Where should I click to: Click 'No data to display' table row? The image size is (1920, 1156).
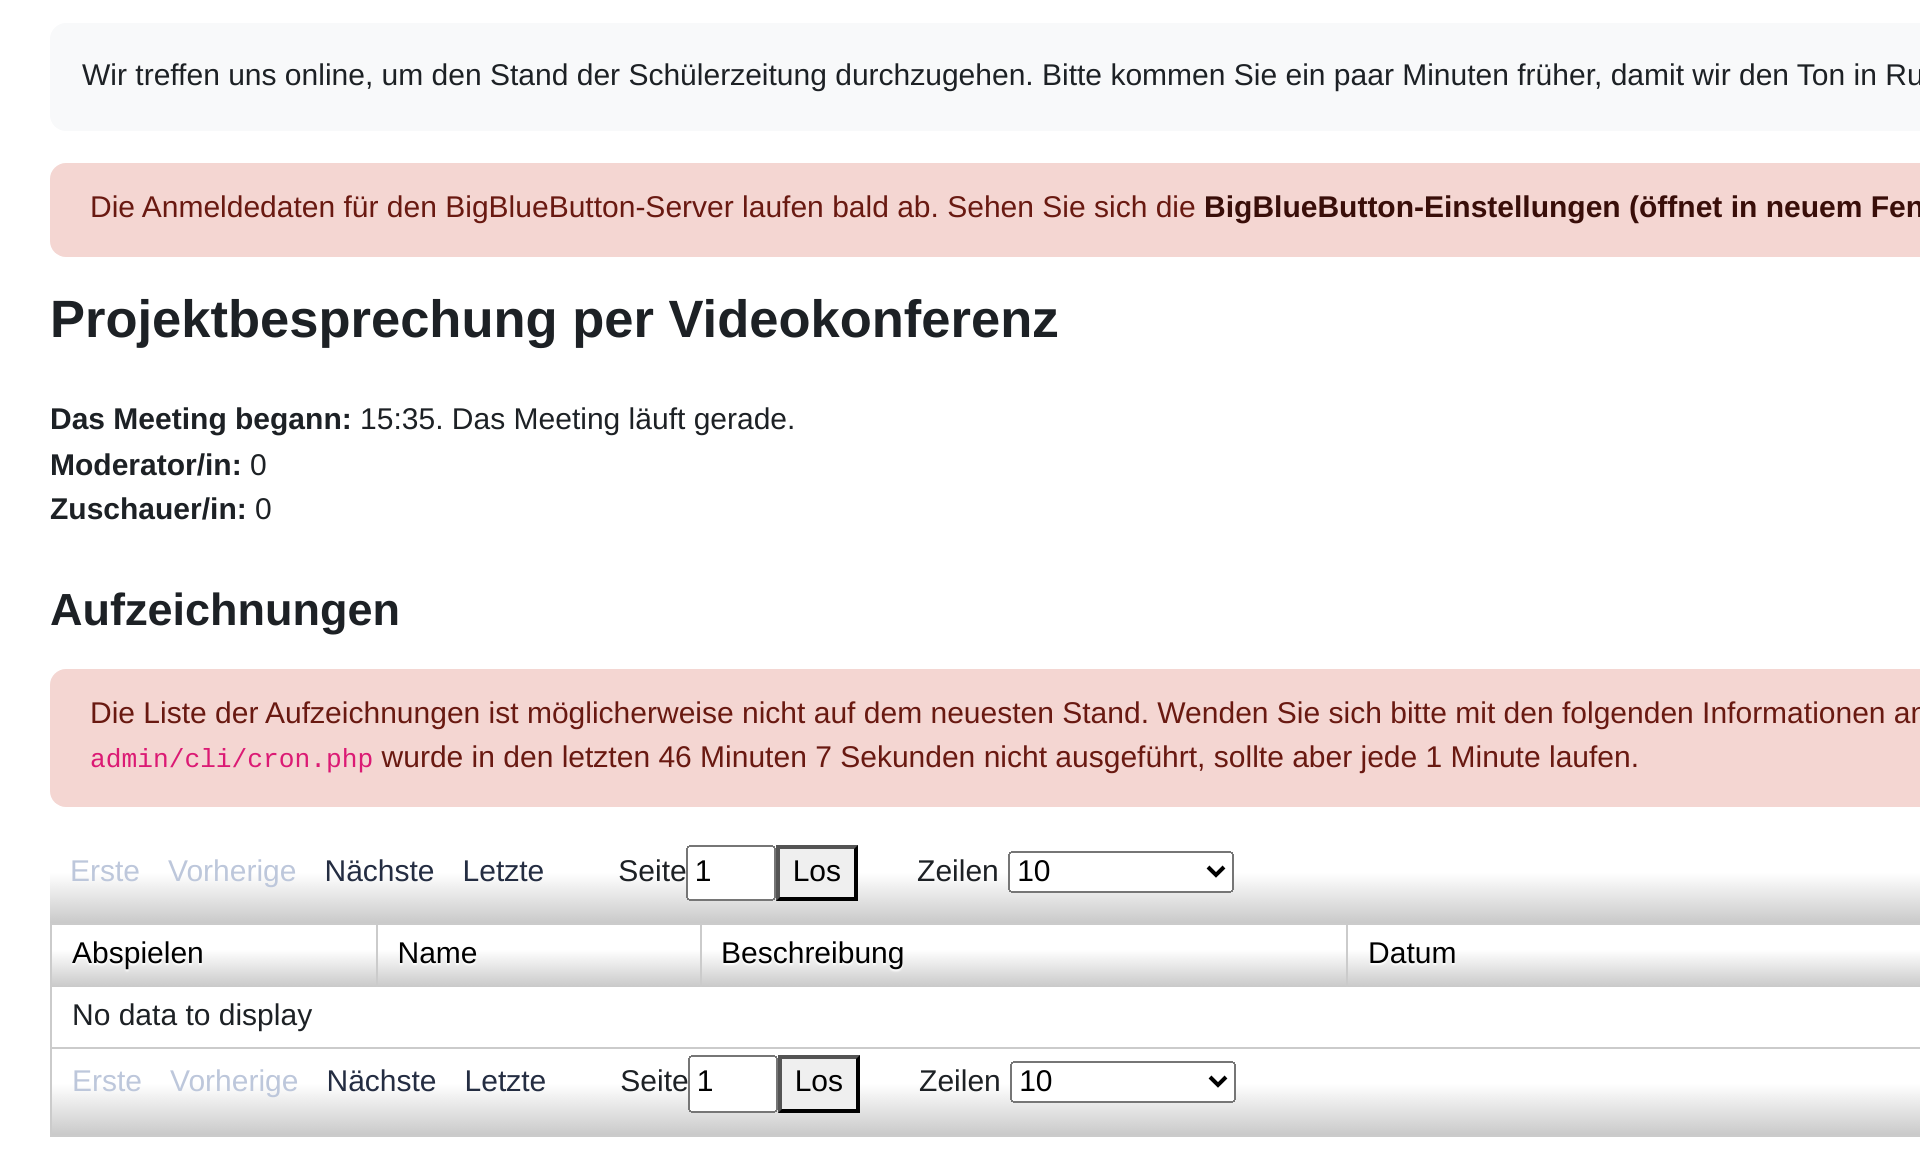click(985, 1016)
